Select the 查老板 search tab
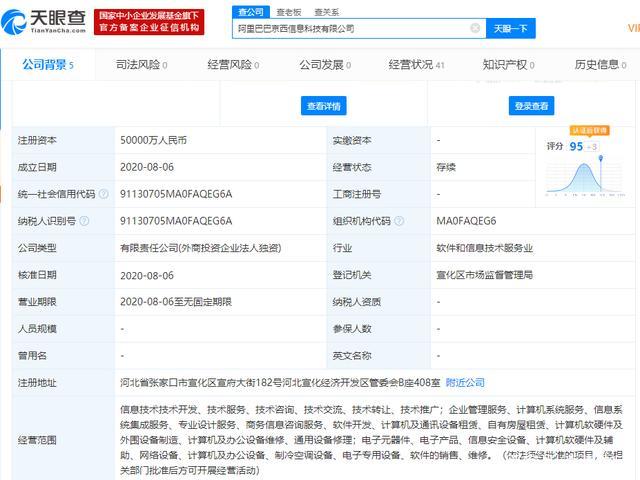Viewport: 640px width, 480px height. tap(289, 12)
